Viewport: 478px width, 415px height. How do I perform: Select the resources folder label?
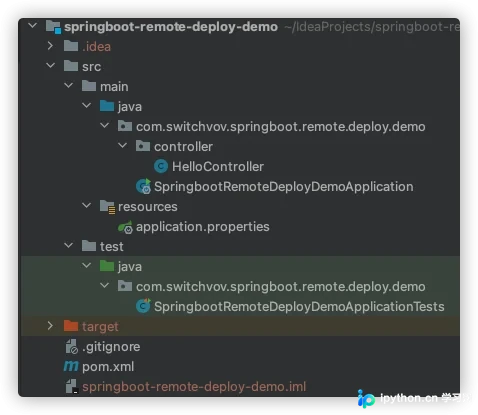coord(148,207)
